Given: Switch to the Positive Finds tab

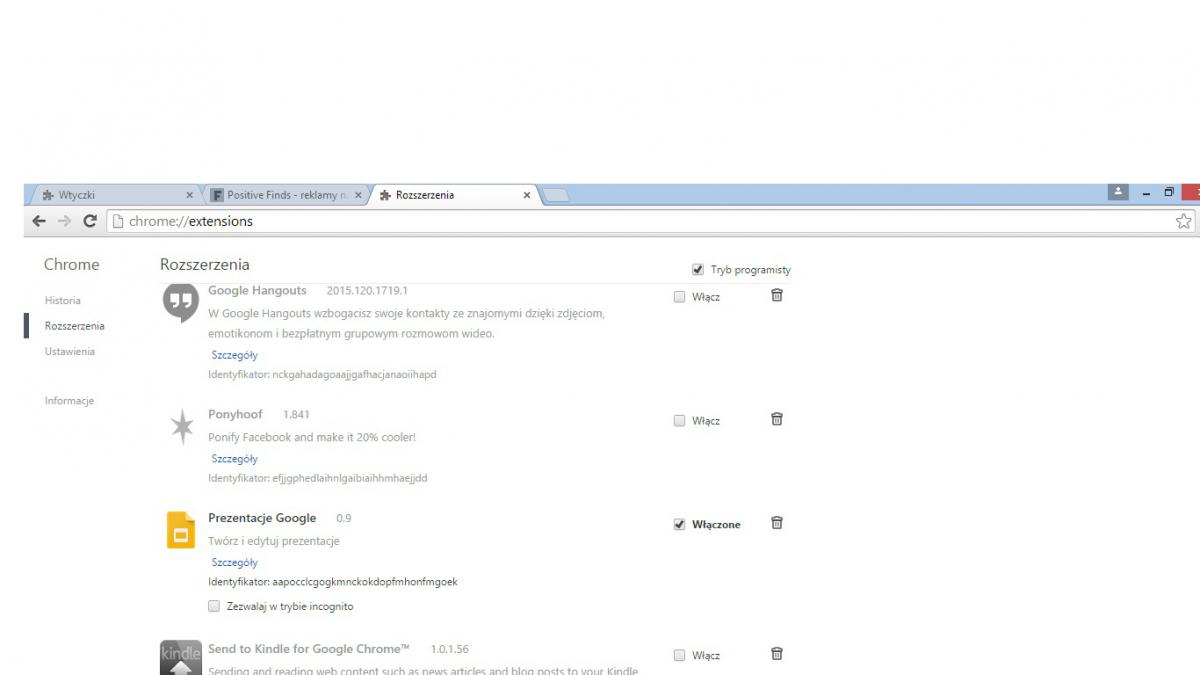Looking at the screenshot, I should (285, 195).
